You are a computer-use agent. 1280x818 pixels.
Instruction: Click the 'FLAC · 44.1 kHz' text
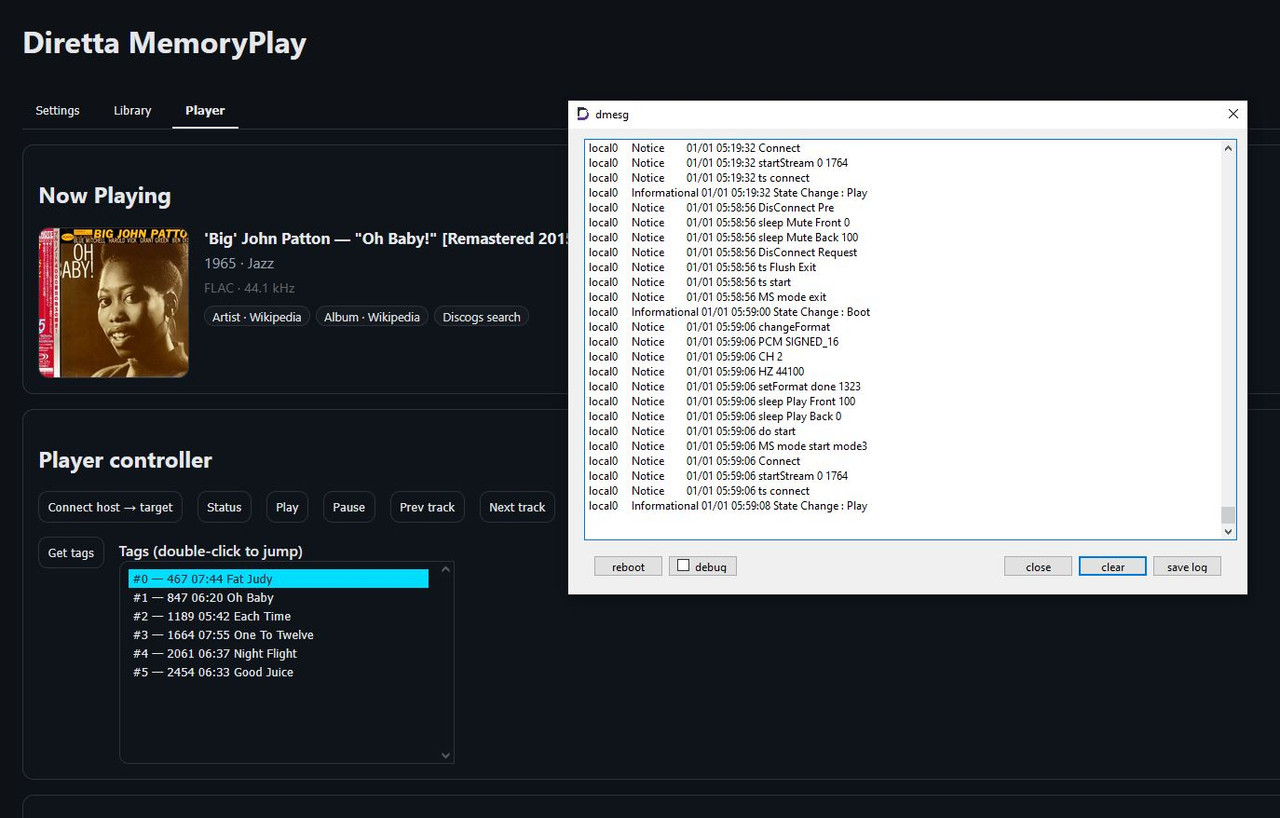[x=250, y=288]
